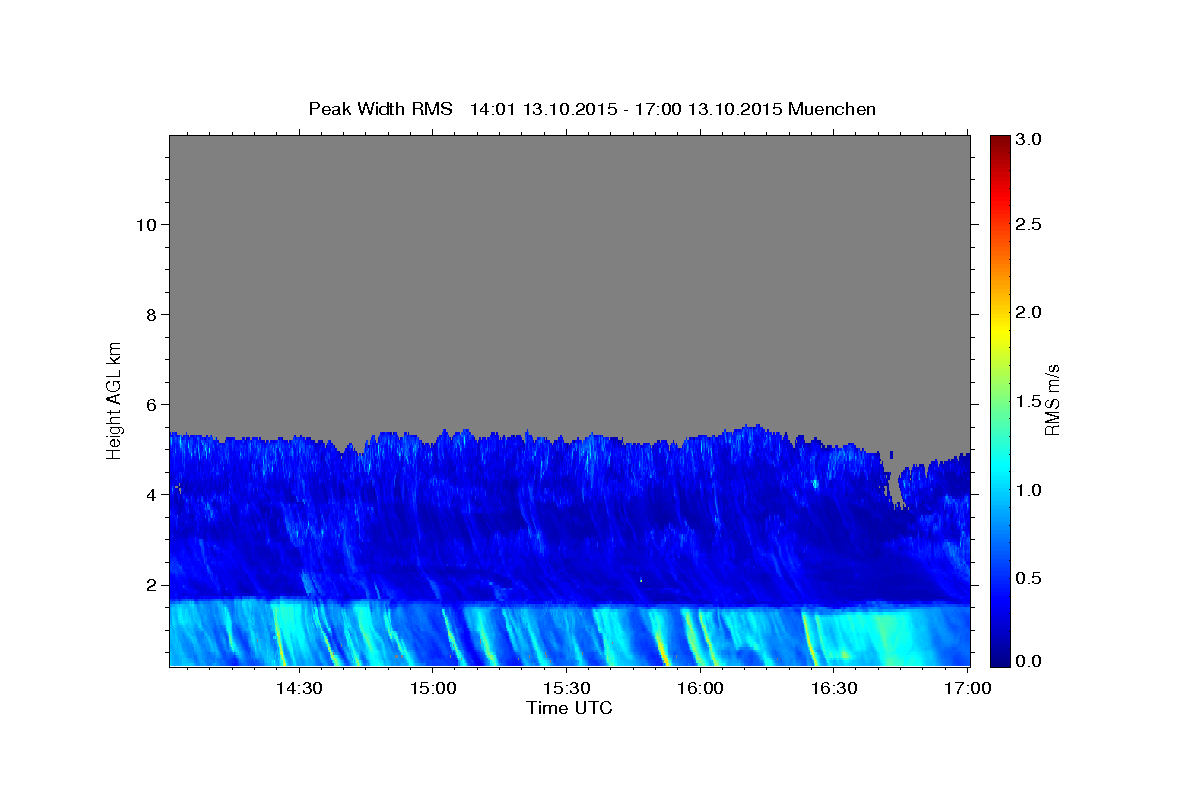This screenshot has height=800, width=1200.
Task: Click the 16:00 time tick label
Action: [701, 688]
